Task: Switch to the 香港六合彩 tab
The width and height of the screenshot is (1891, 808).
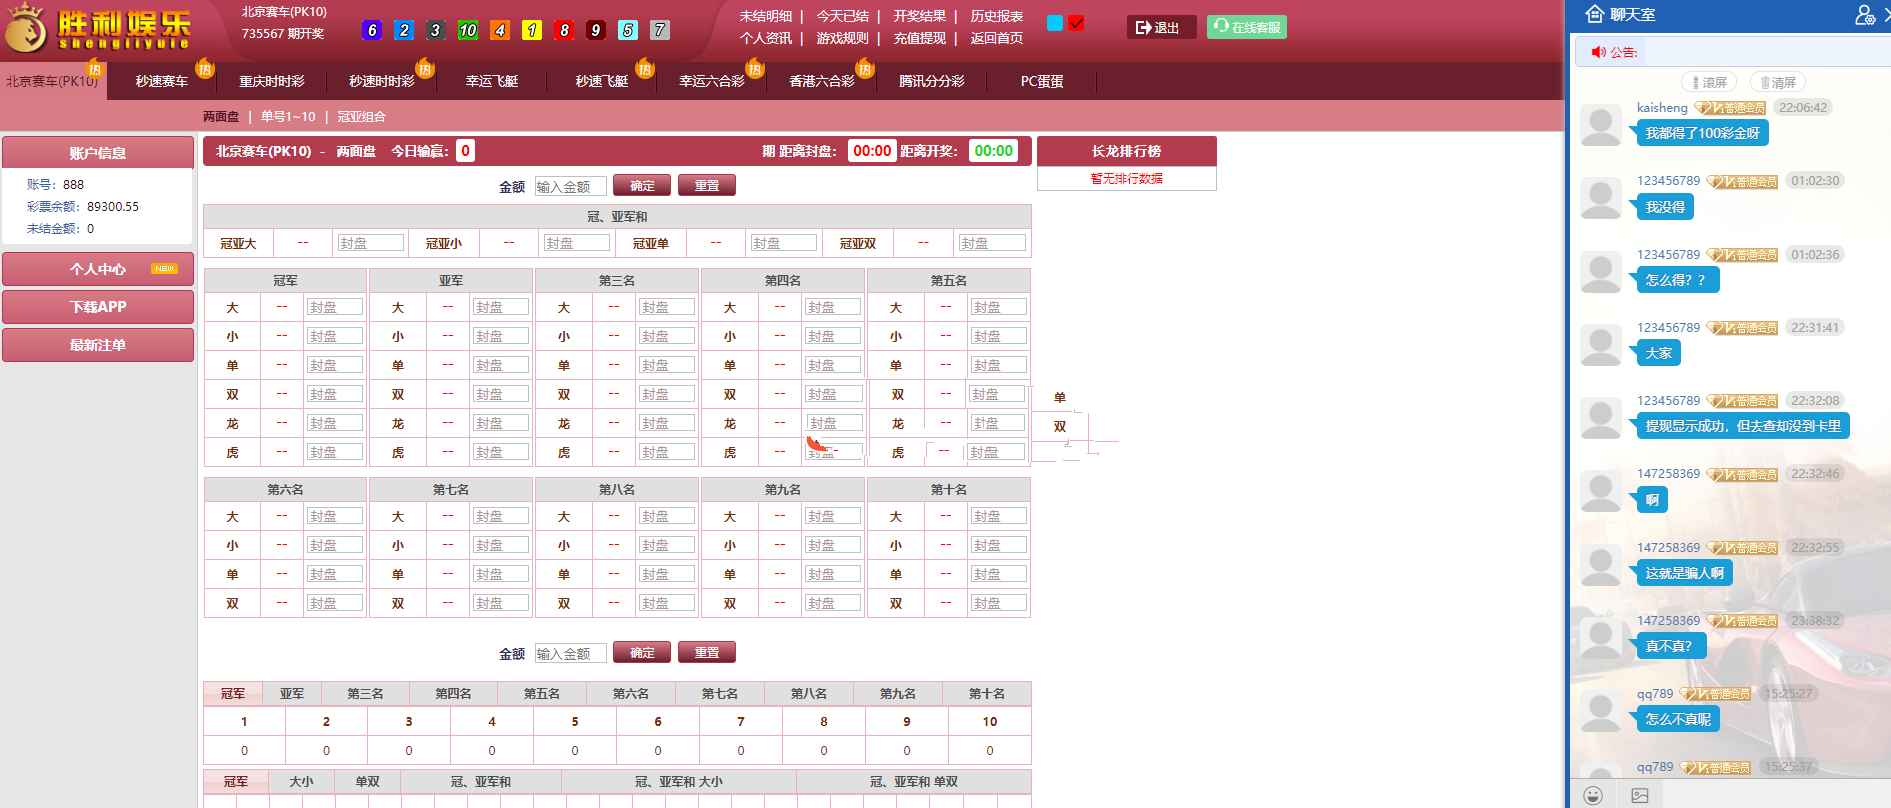Action: (821, 81)
